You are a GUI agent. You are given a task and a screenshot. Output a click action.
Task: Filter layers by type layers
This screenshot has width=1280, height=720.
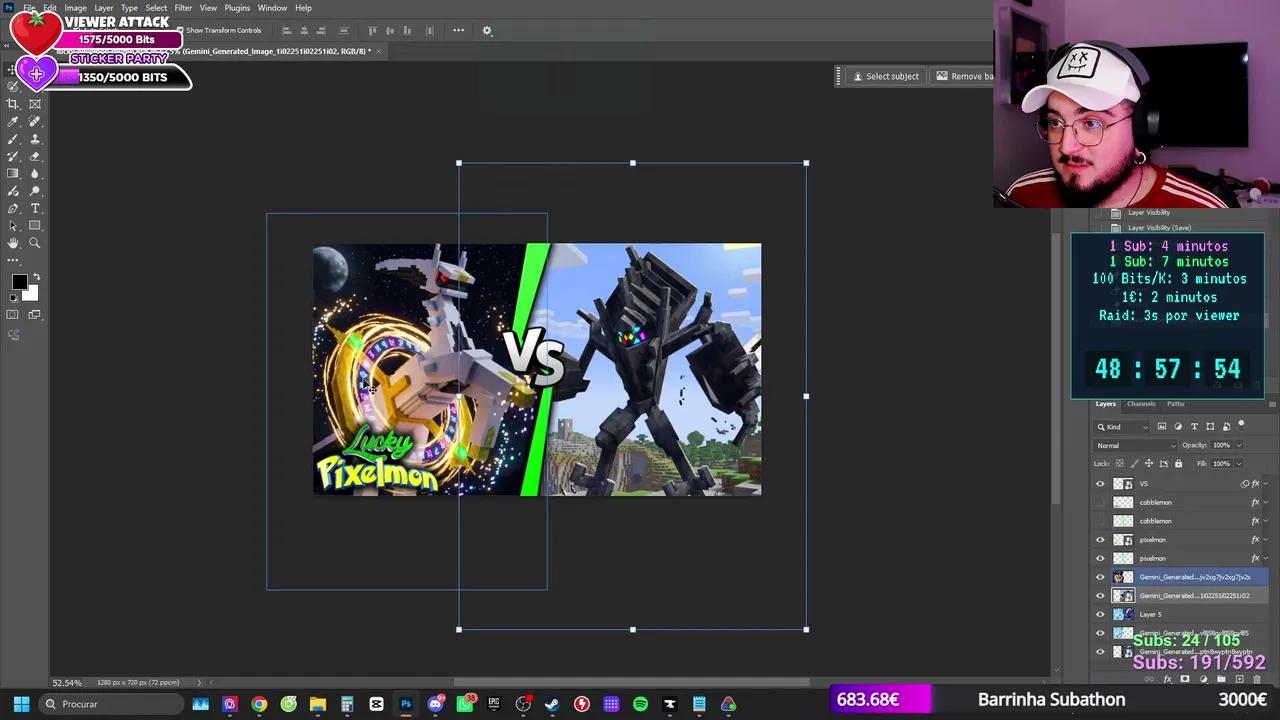pyautogui.click(x=1194, y=427)
